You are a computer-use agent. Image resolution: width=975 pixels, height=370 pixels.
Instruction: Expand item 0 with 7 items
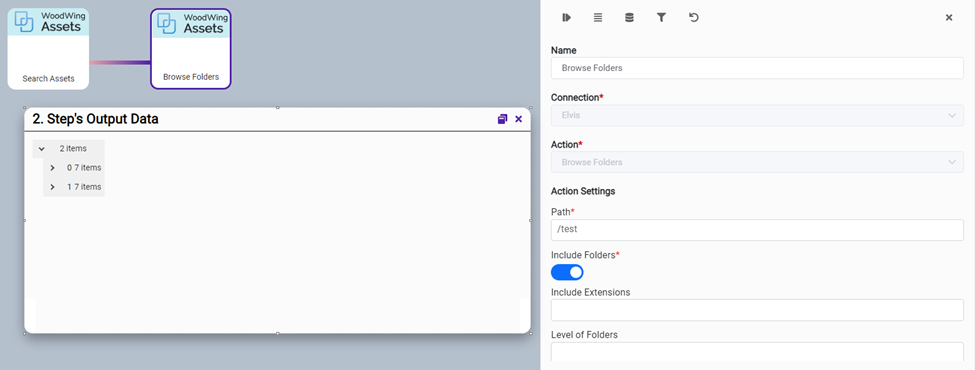tap(53, 168)
